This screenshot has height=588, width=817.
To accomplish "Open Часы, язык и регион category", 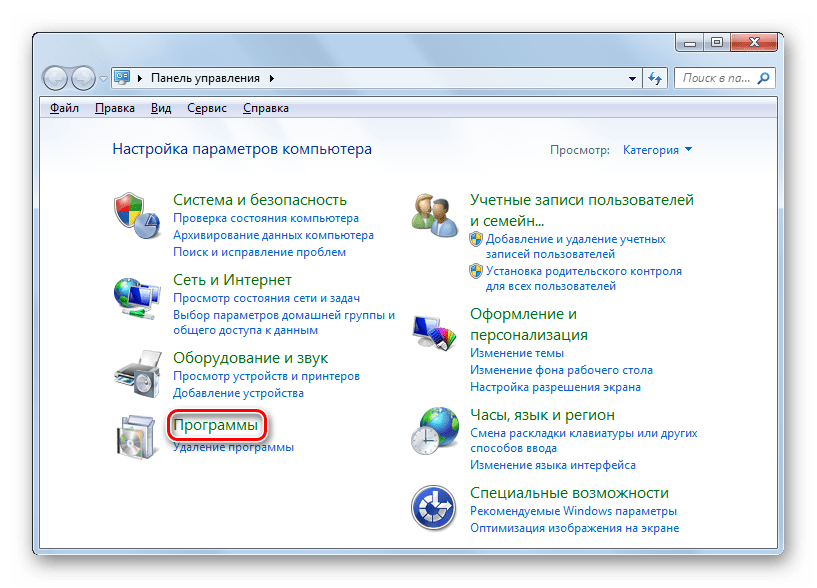I will coord(542,415).
